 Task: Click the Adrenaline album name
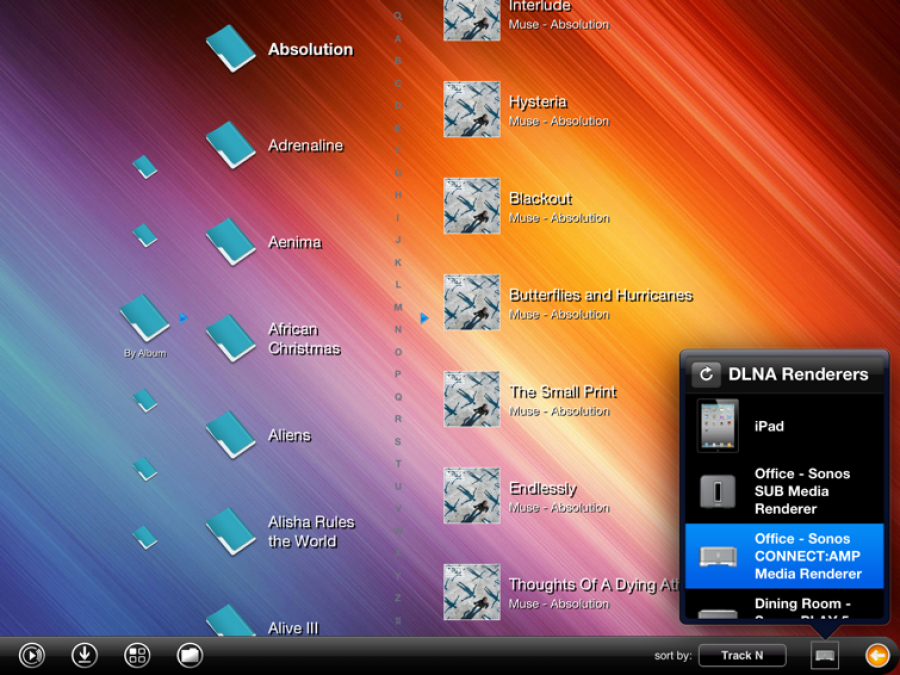[x=305, y=146]
